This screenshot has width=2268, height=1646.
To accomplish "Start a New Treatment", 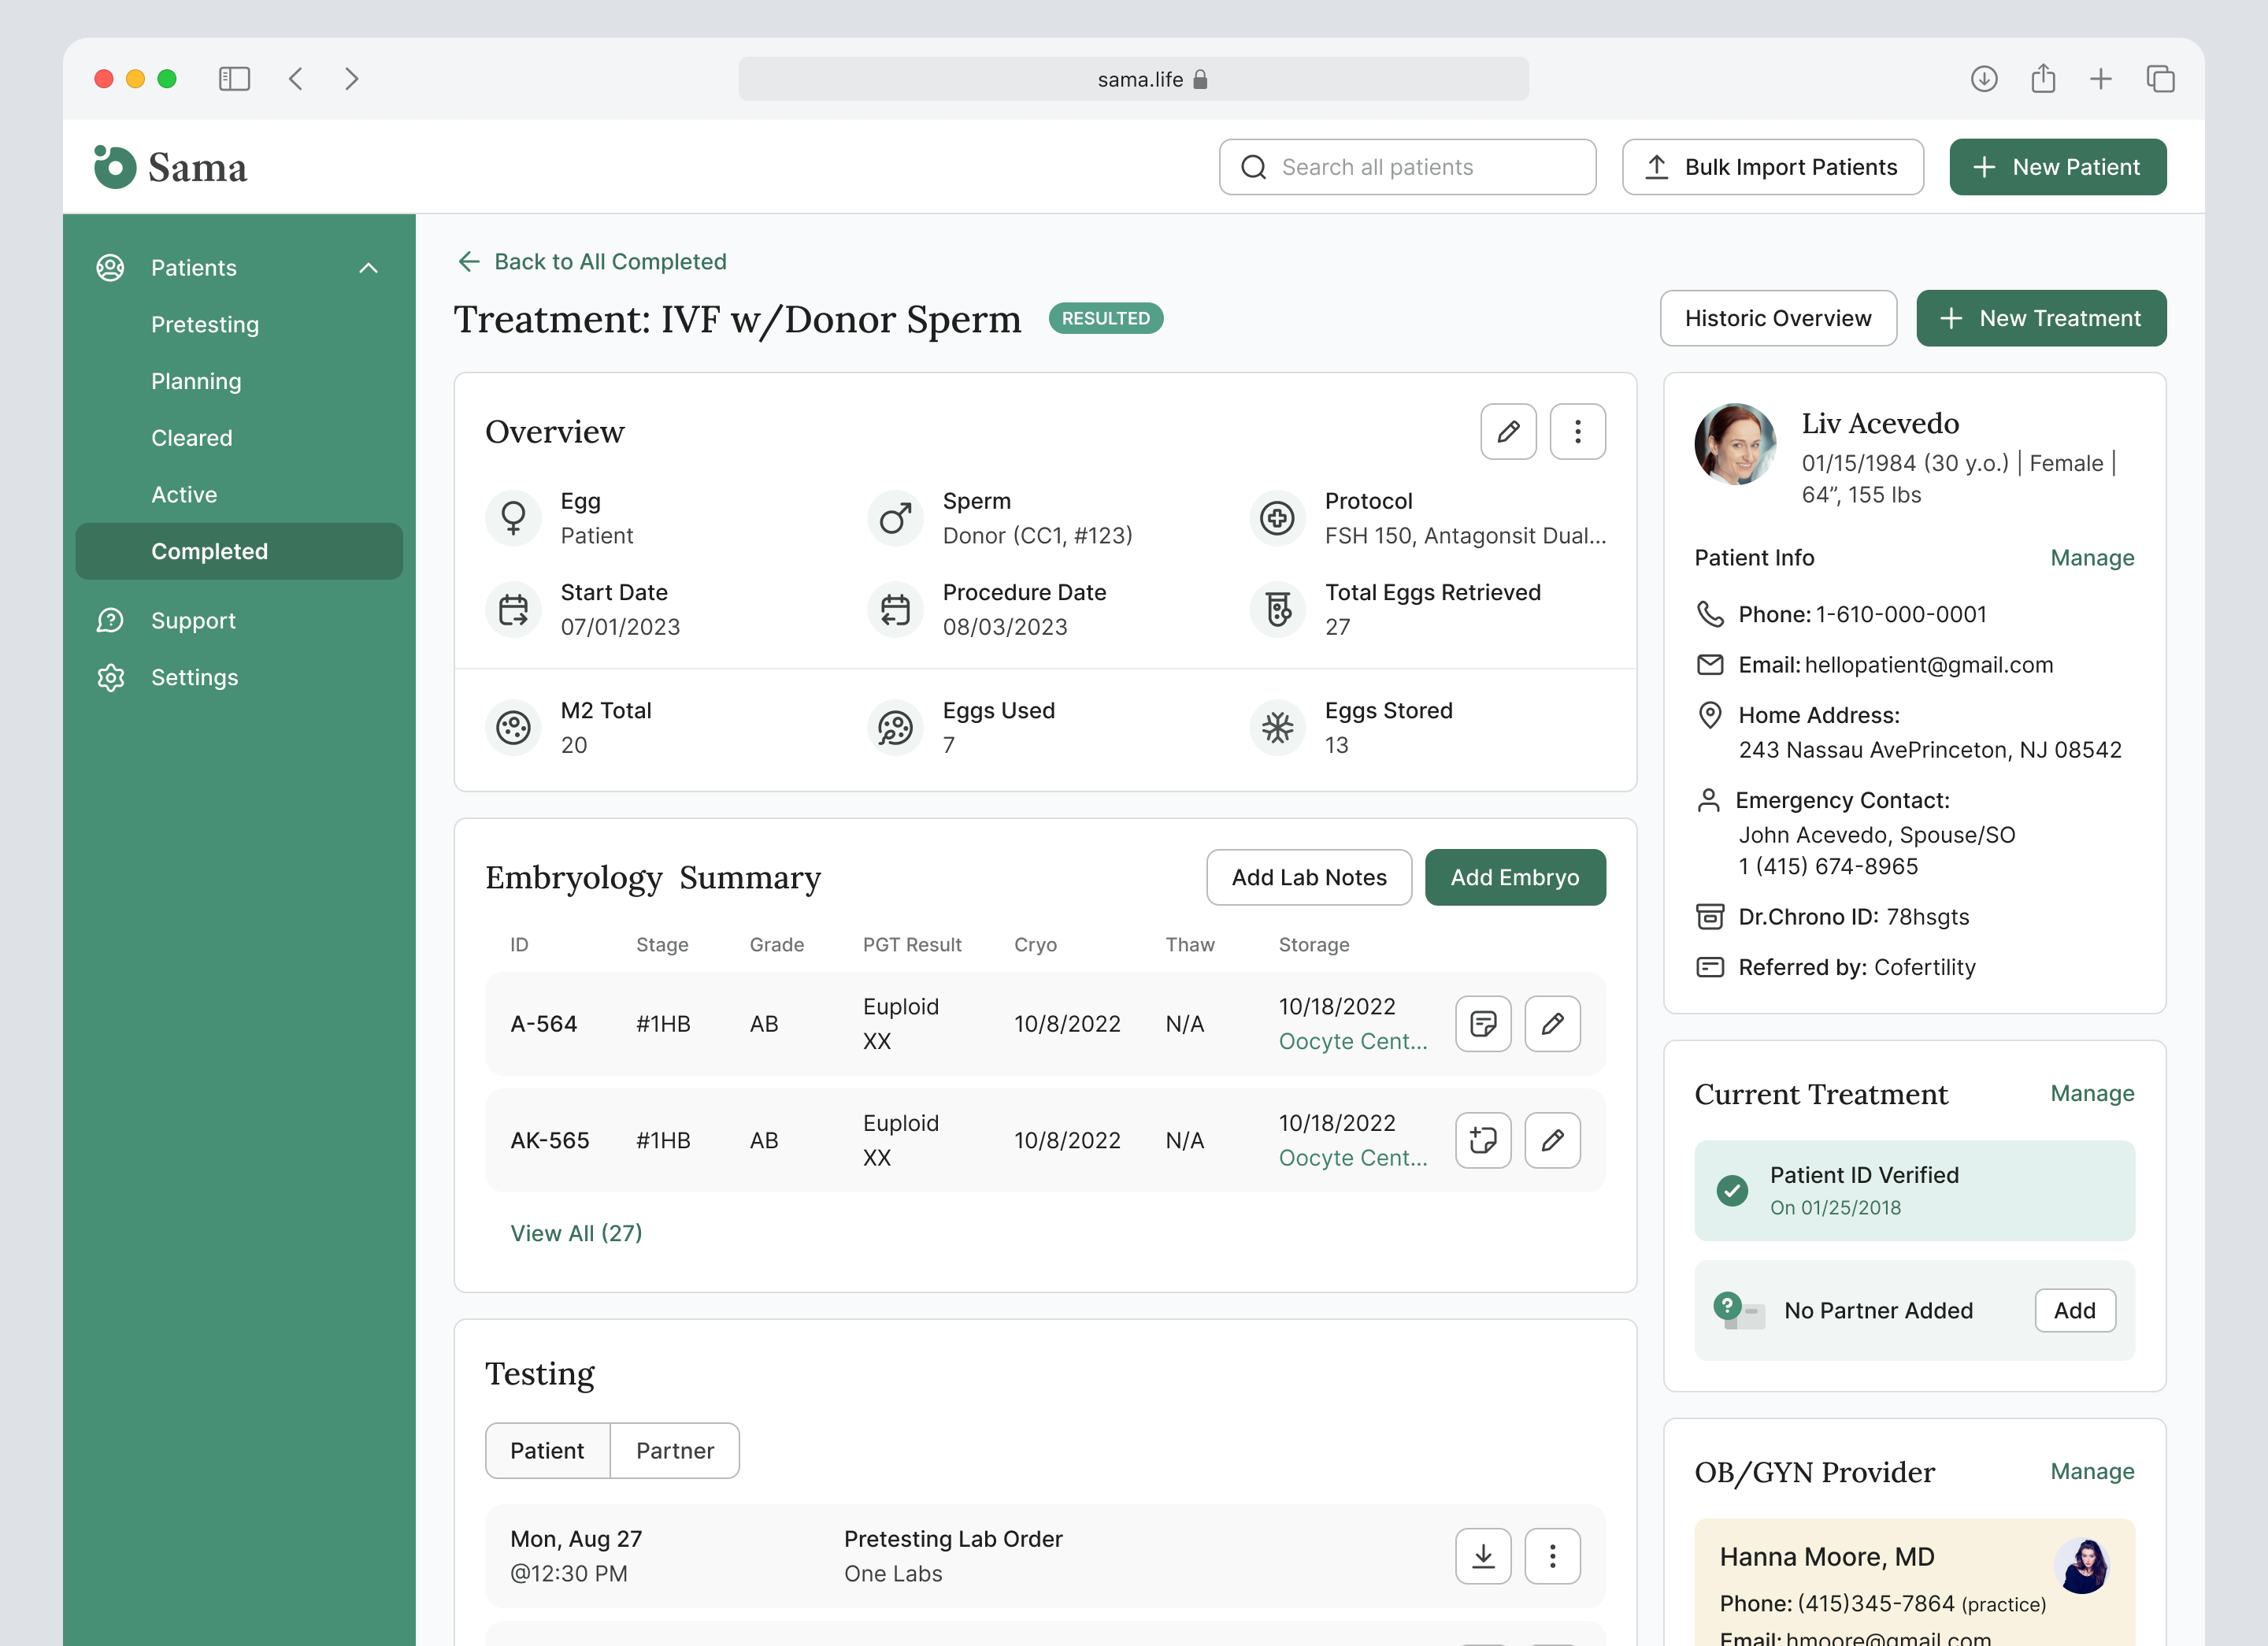I will click(2041, 318).
